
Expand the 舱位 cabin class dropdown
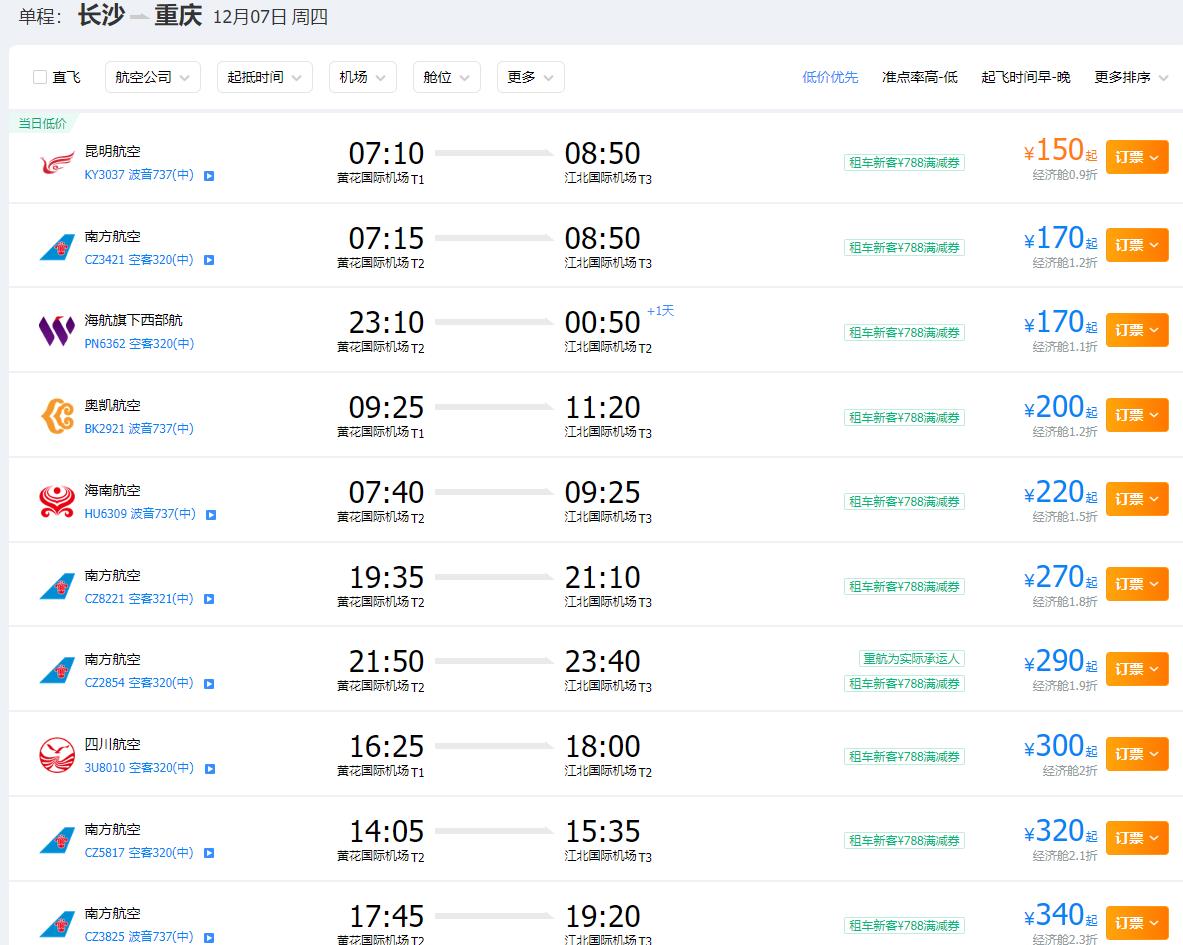click(446, 77)
